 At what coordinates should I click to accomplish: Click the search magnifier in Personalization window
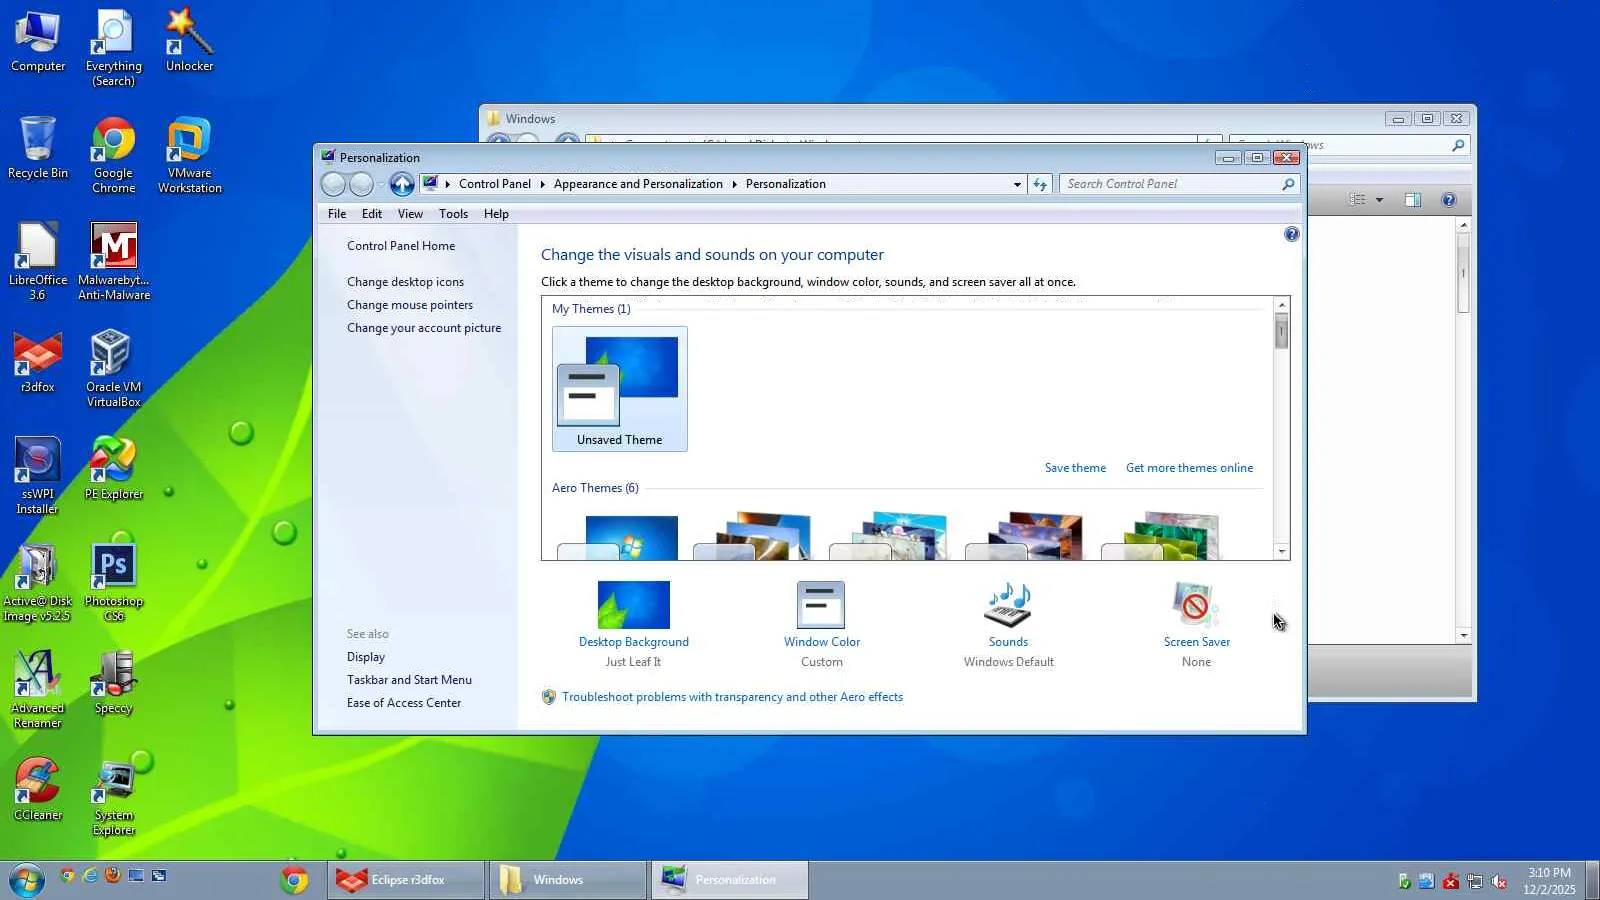(1288, 184)
